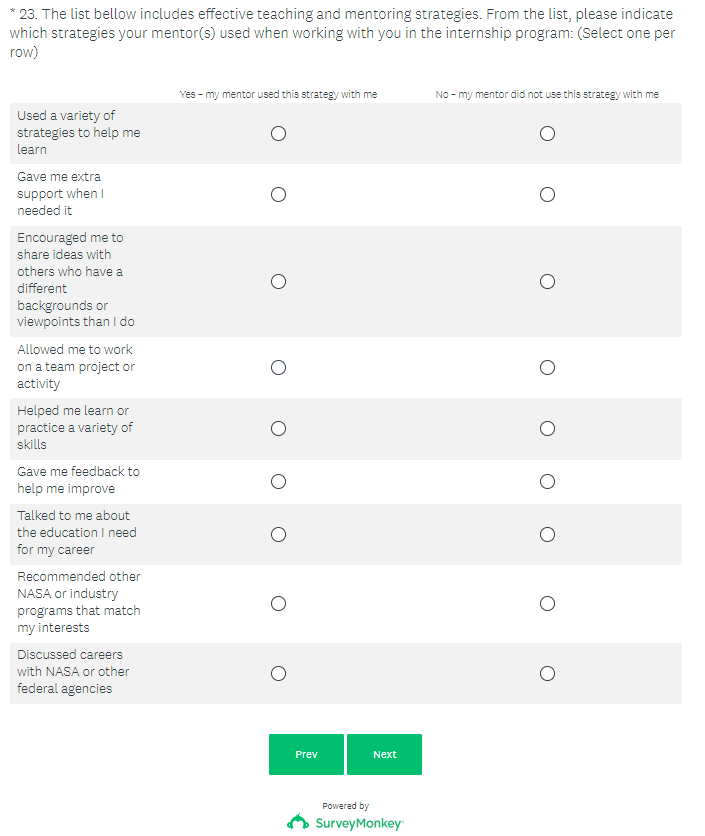The image size is (705, 836).
Task: Mark No for 'Recommended other NASA programs'
Action: (x=547, y=603)
